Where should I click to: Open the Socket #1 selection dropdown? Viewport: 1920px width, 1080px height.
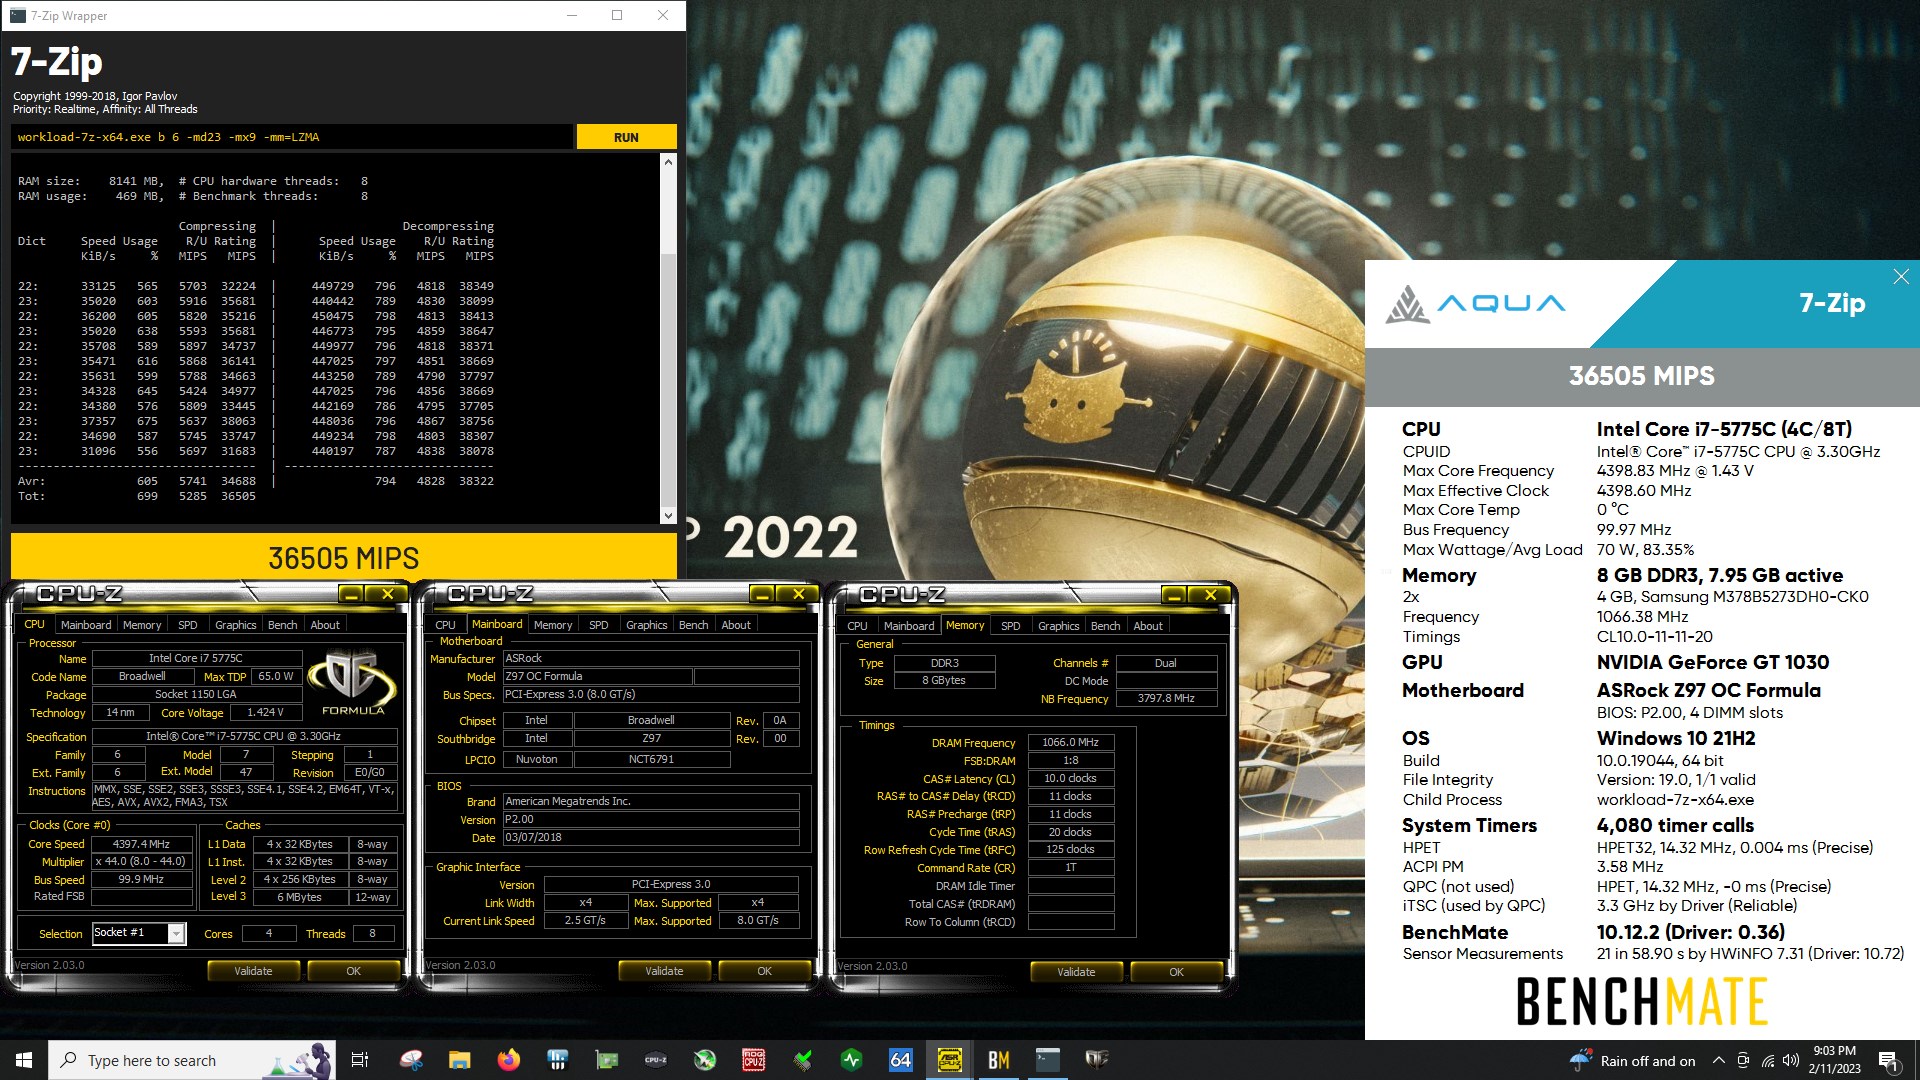pos(176,933)
